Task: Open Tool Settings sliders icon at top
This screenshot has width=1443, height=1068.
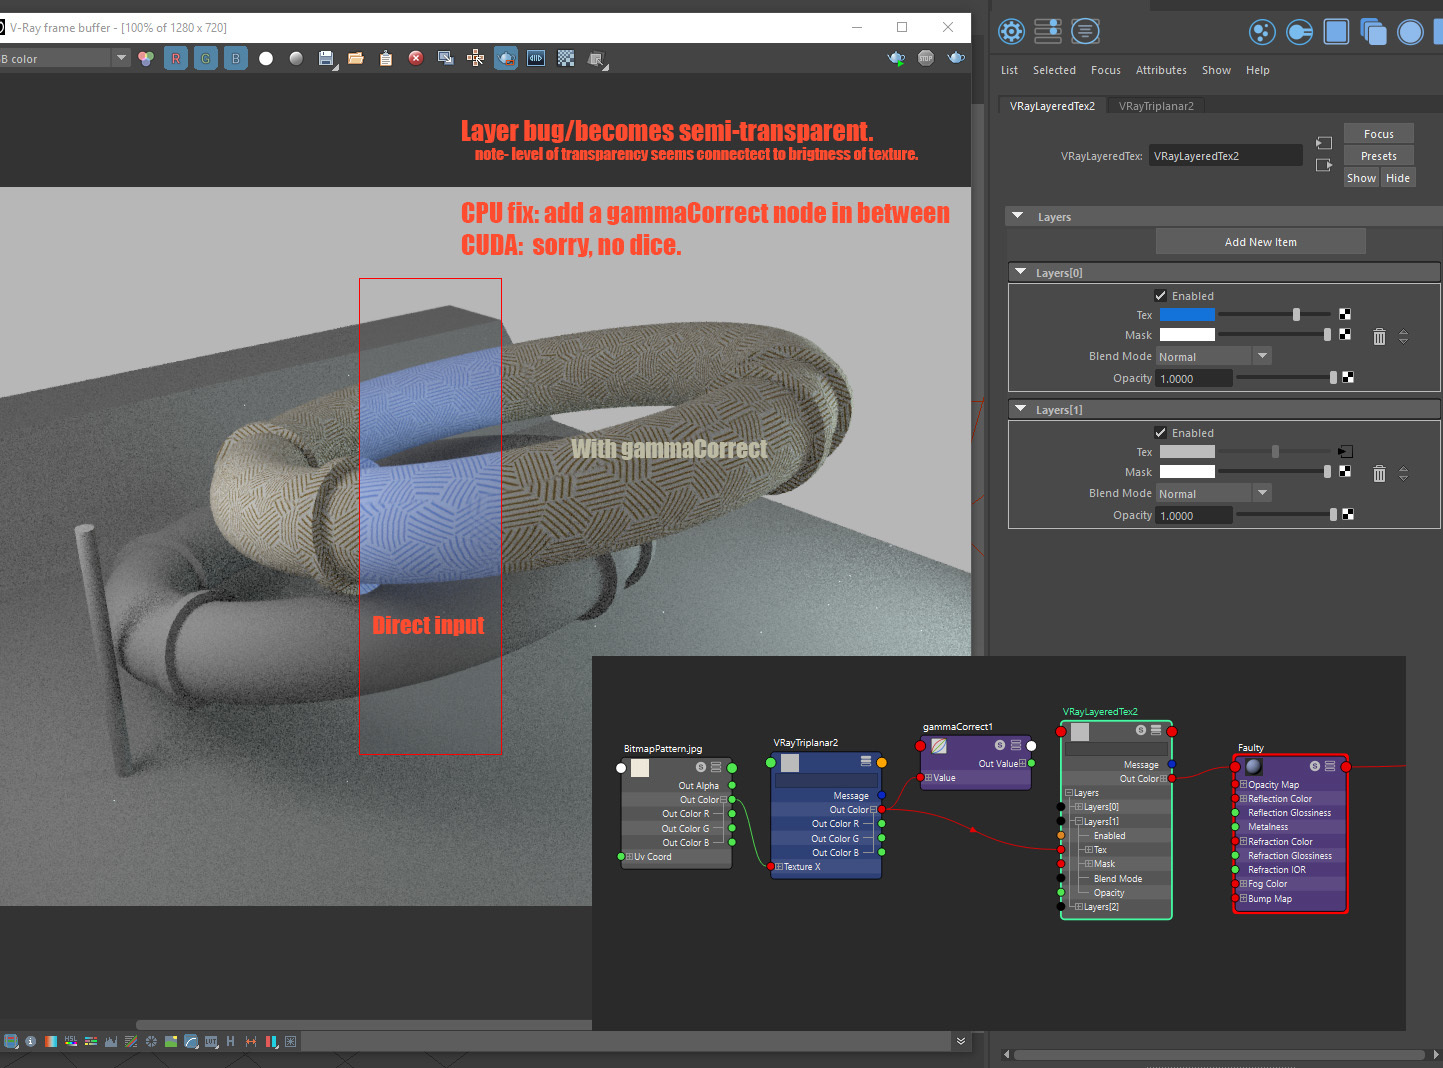Action: click(1048, 32)
